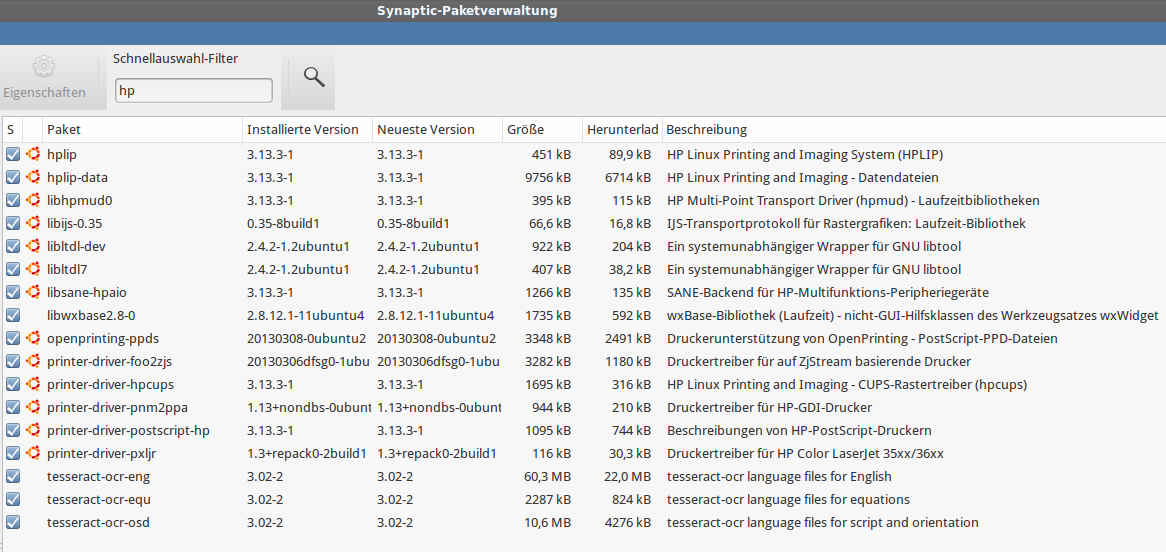Toggle status checkbox for tesseract-ocr-eng
Screen dimensions: 1166x552
pyautogui.click(x=13, y=477)
